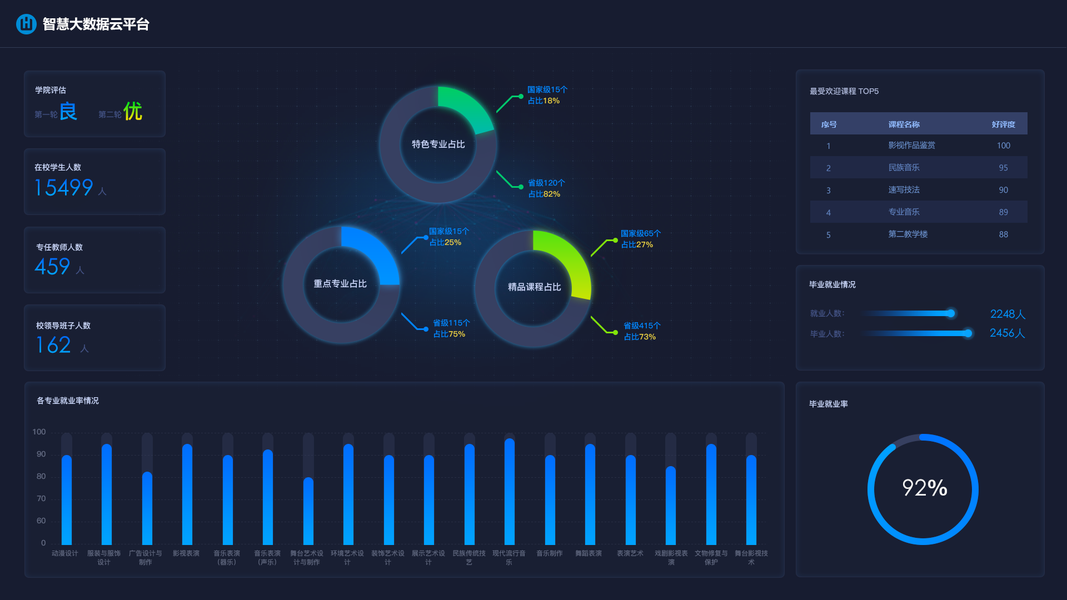Click the 专任教师人数 card title
The width and height of the screenshot is (1067, 600).
click(59, 247)
